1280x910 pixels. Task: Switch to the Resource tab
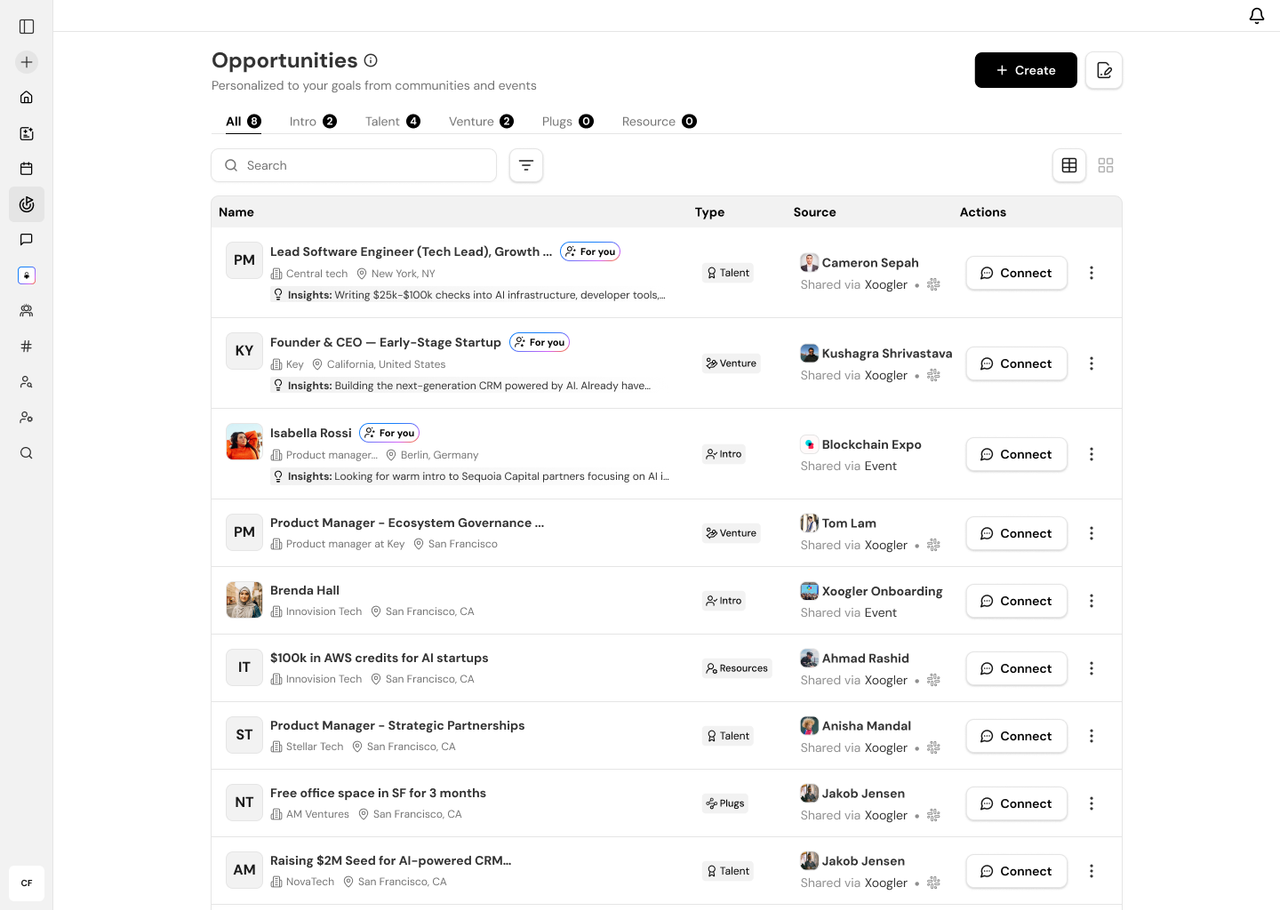click(659, 121)
